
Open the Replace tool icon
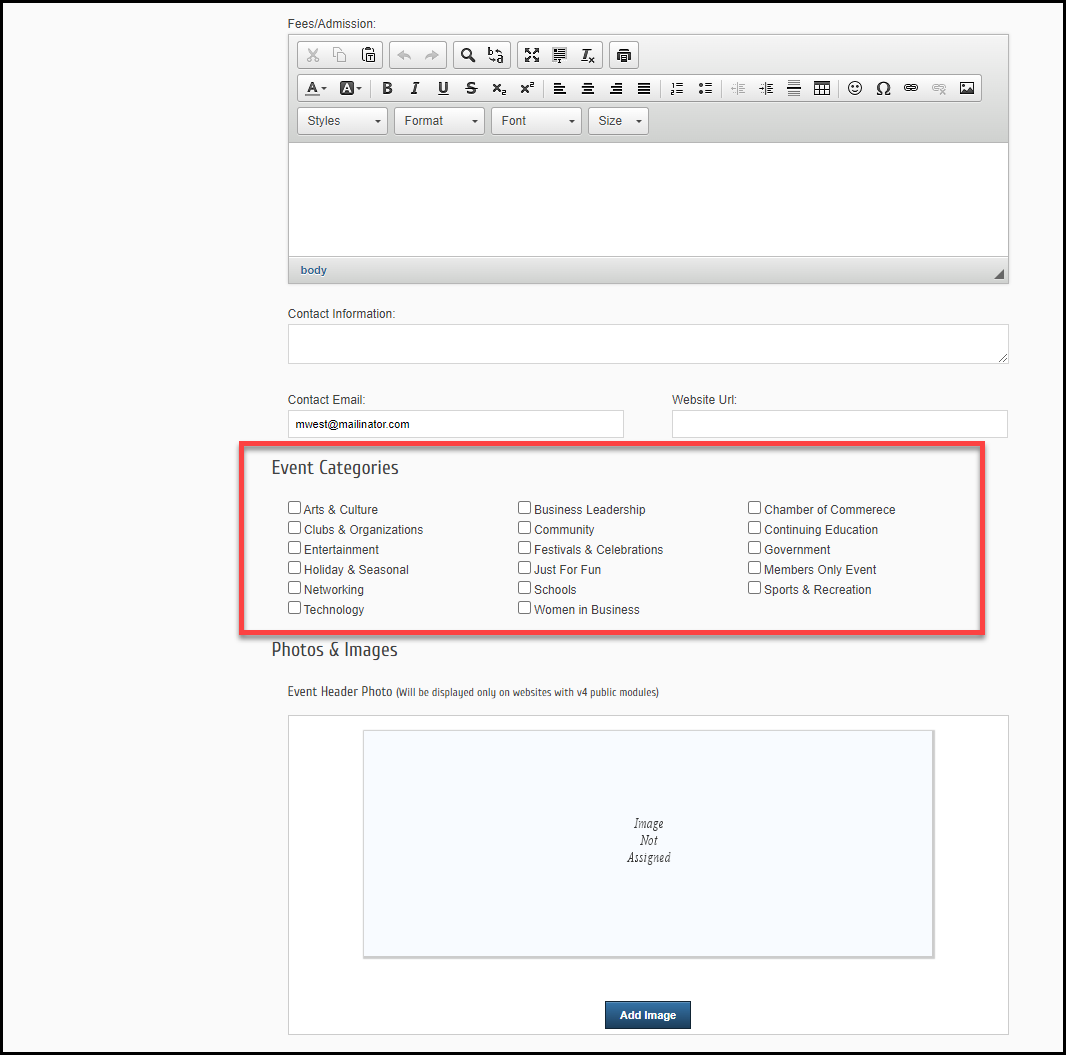496,55
